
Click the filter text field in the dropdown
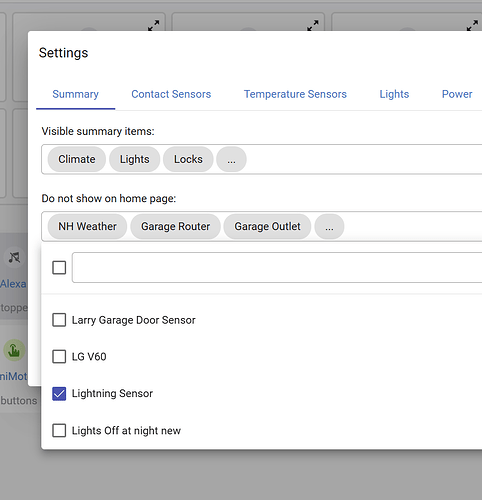click(277, 267)
